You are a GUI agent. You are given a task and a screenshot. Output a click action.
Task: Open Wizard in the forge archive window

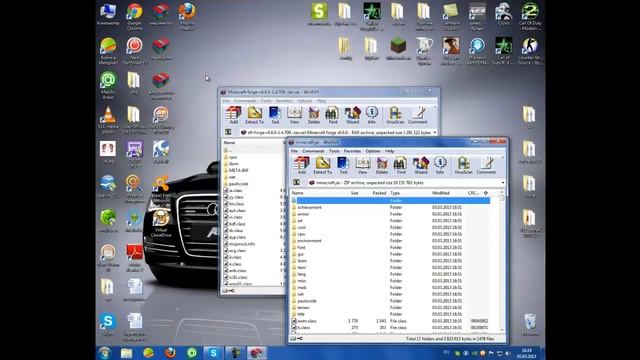352,115
